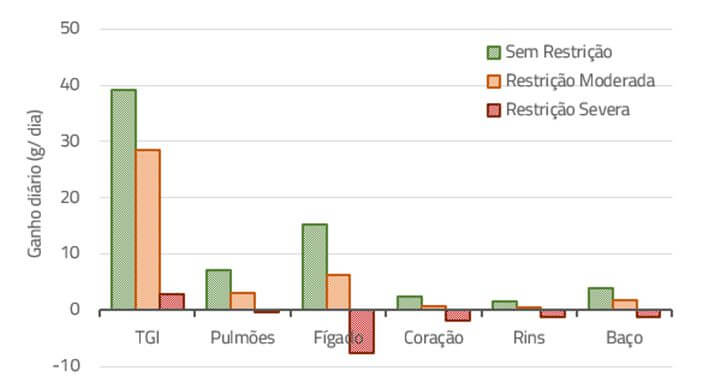This screenshot has width=720, height=388.
Task: Click the red Restrição Severa legend swatch
Action: tap(494, 110)
